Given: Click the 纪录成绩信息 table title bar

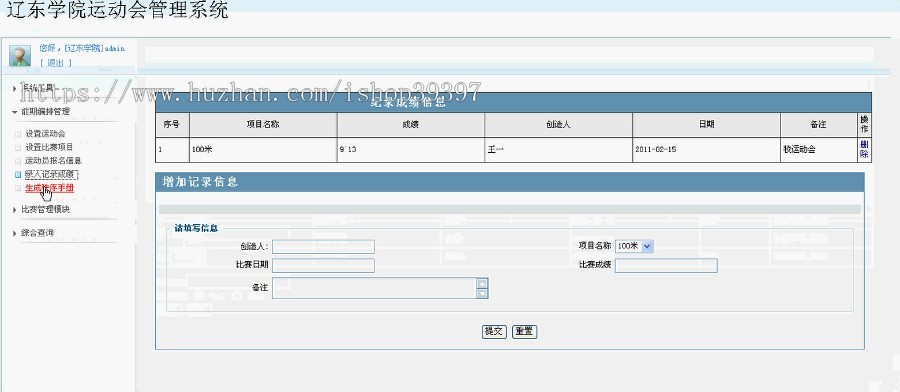Looking at the screenshot, I should (x=514, y=103).
